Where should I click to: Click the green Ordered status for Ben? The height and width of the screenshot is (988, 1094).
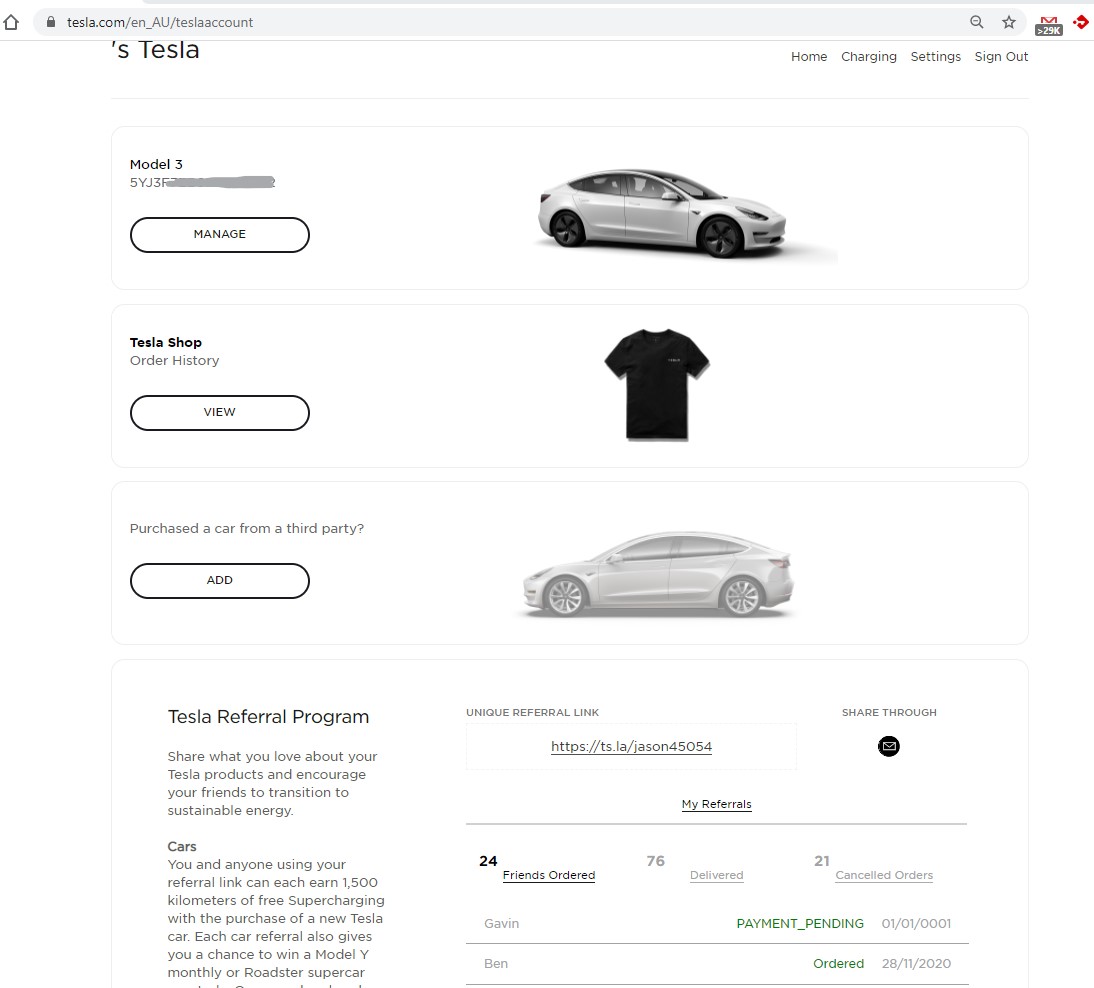(x=839, y=964)
